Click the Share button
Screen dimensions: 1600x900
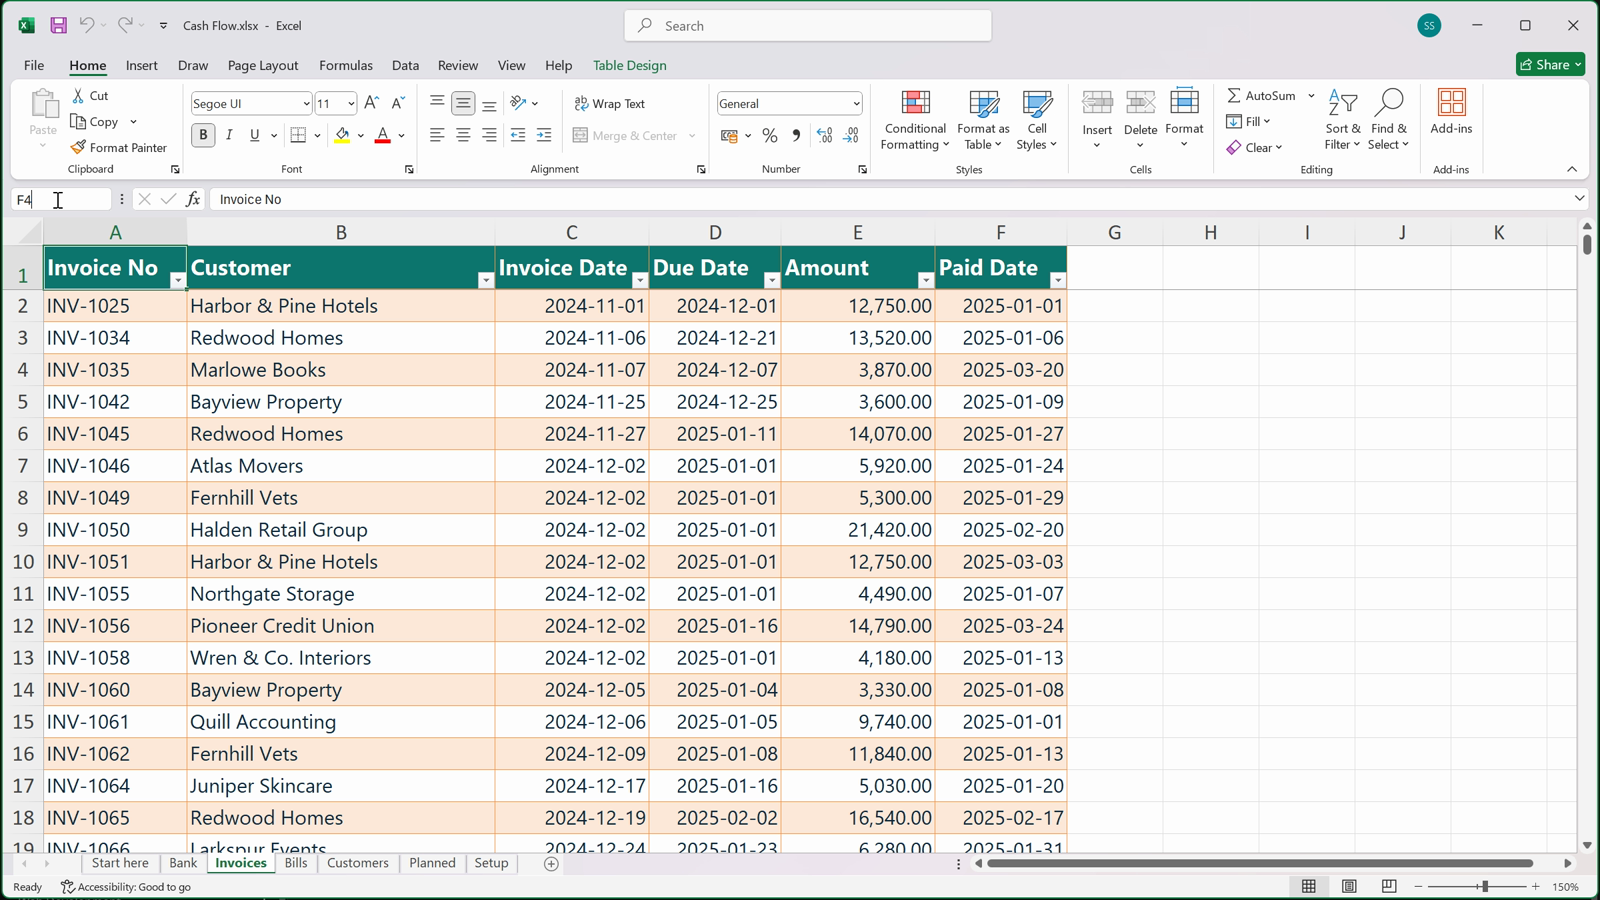(1550, 64)
